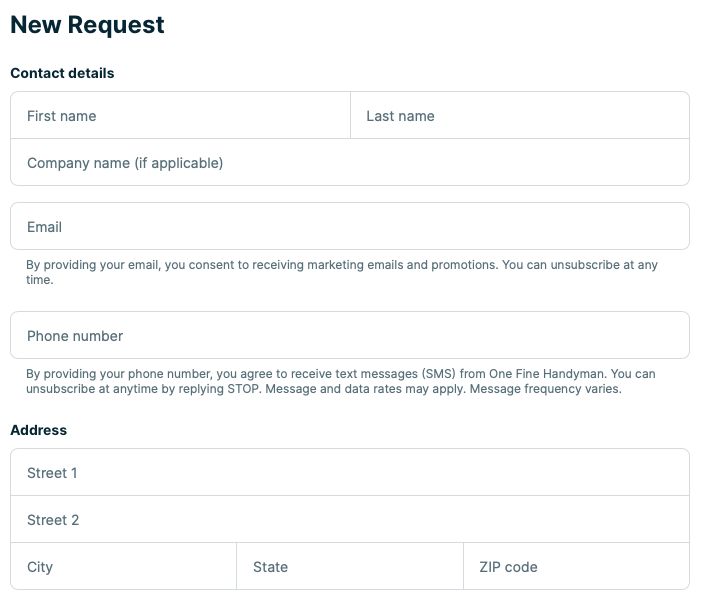
Task: Select the Street 2 address field
Action: (350, 520)
